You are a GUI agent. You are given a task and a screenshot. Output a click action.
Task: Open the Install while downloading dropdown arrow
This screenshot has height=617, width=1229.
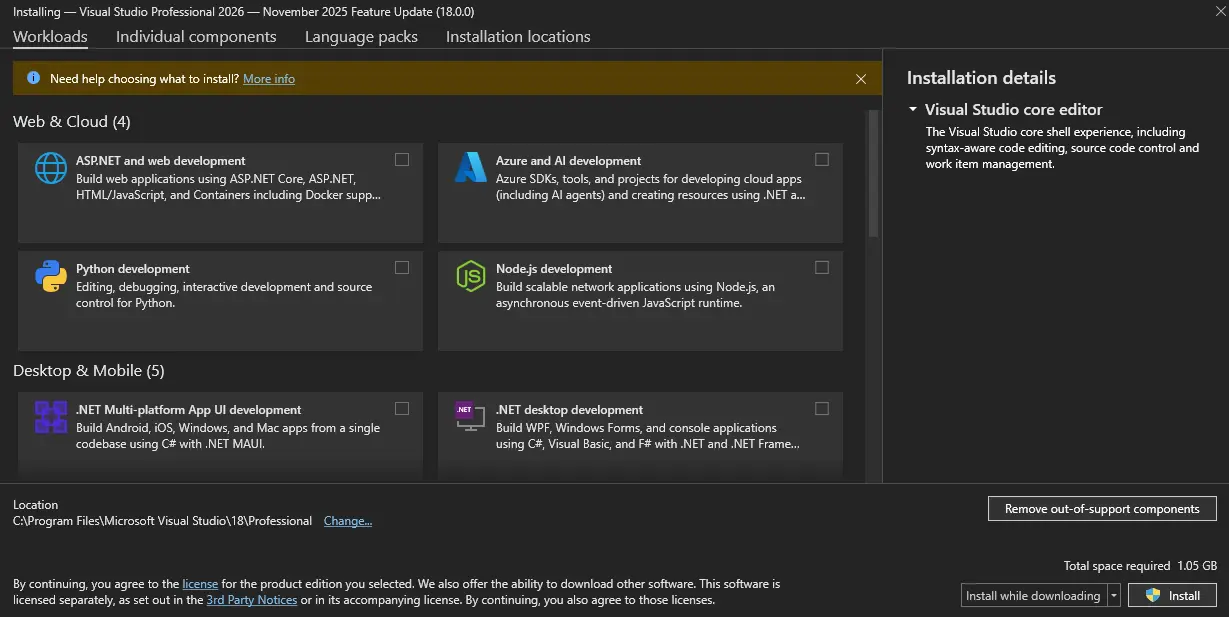pos(1114,595)
